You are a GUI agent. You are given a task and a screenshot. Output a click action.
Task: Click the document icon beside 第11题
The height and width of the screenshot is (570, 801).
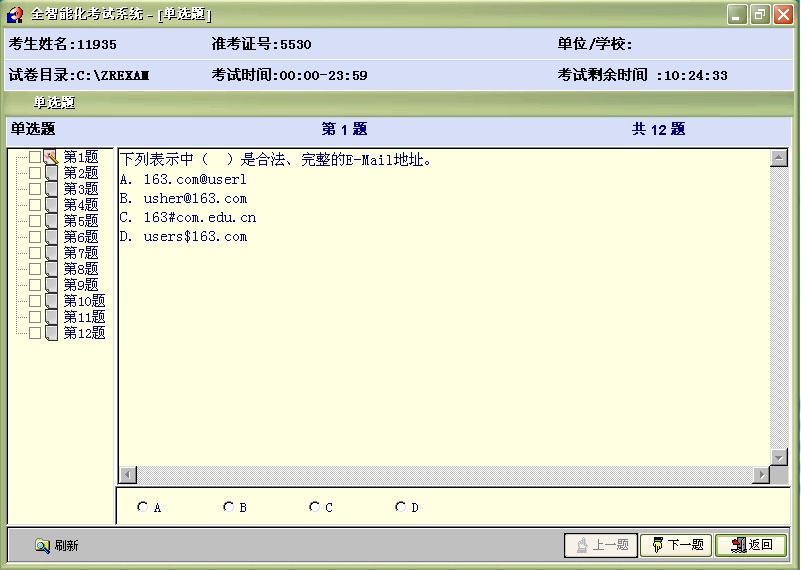(51, 317)
